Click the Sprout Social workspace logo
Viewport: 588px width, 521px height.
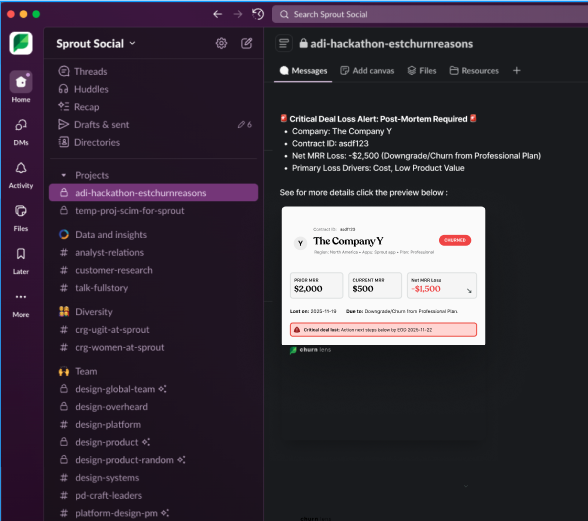pos(21,43)
